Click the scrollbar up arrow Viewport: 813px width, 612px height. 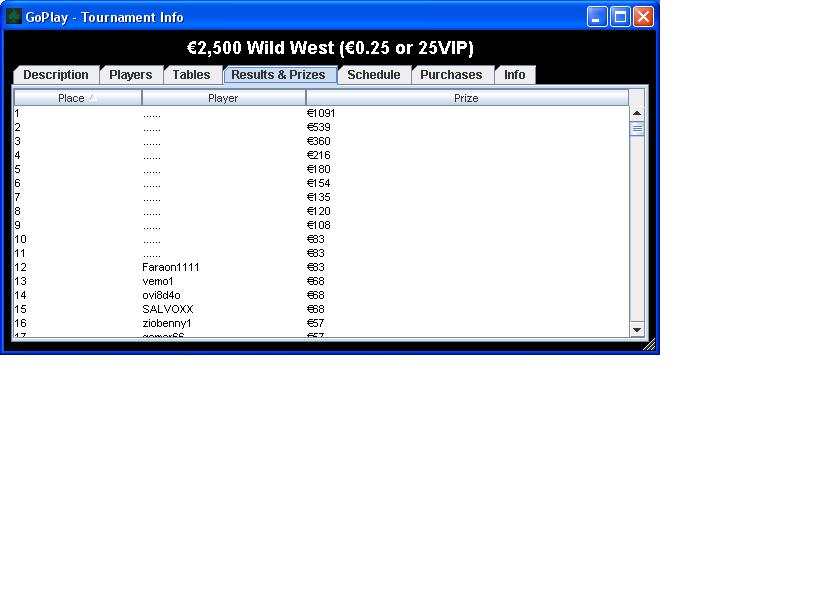click(x=637, y=113)
